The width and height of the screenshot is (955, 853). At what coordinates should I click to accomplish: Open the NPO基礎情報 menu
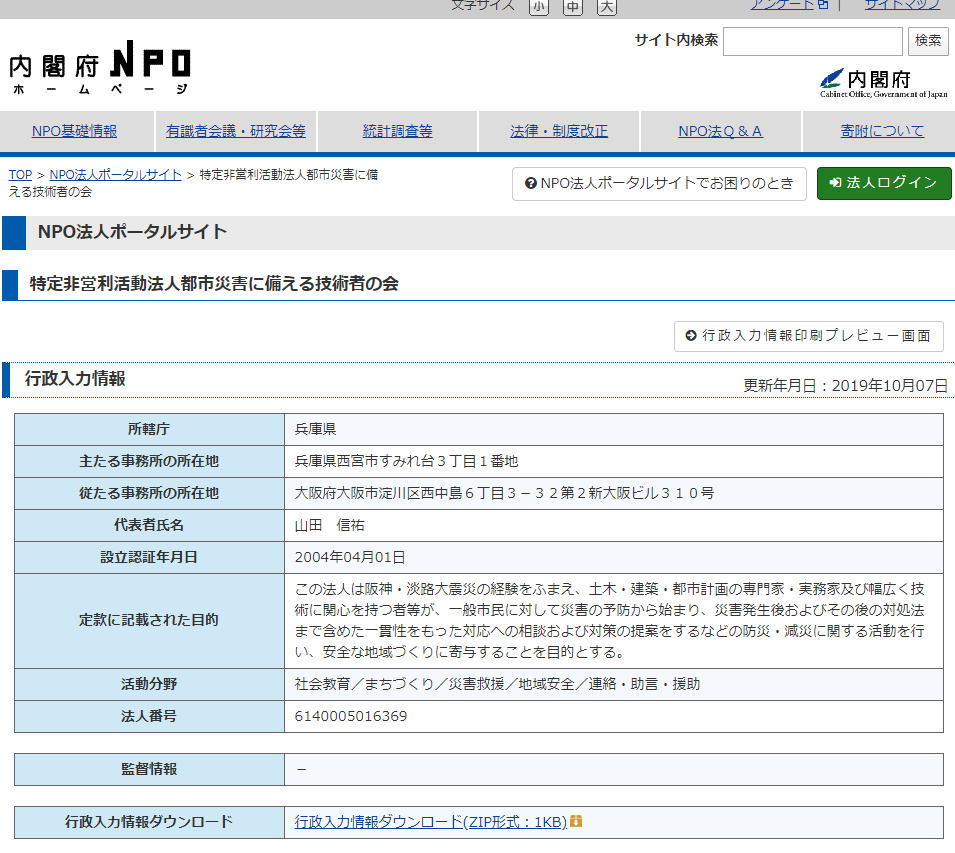coord(74,131)
